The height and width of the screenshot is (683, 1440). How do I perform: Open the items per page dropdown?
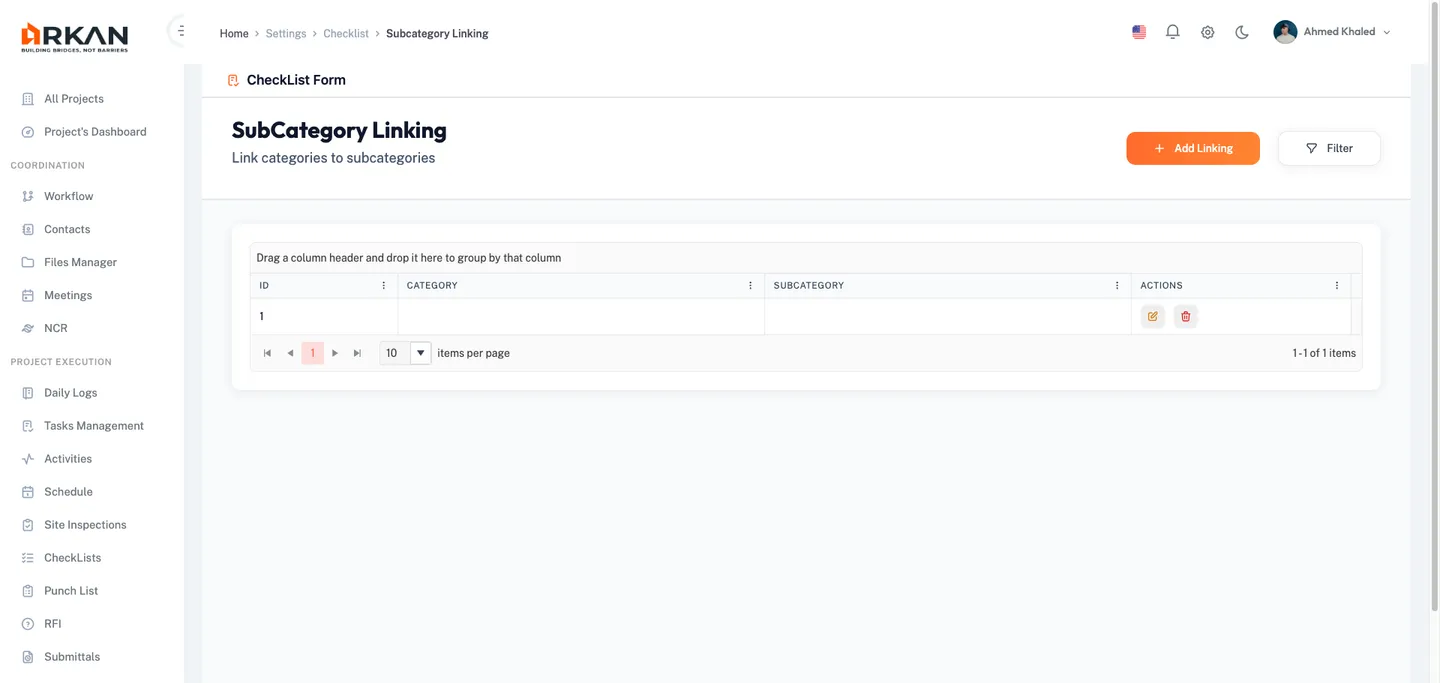point(420,352)
